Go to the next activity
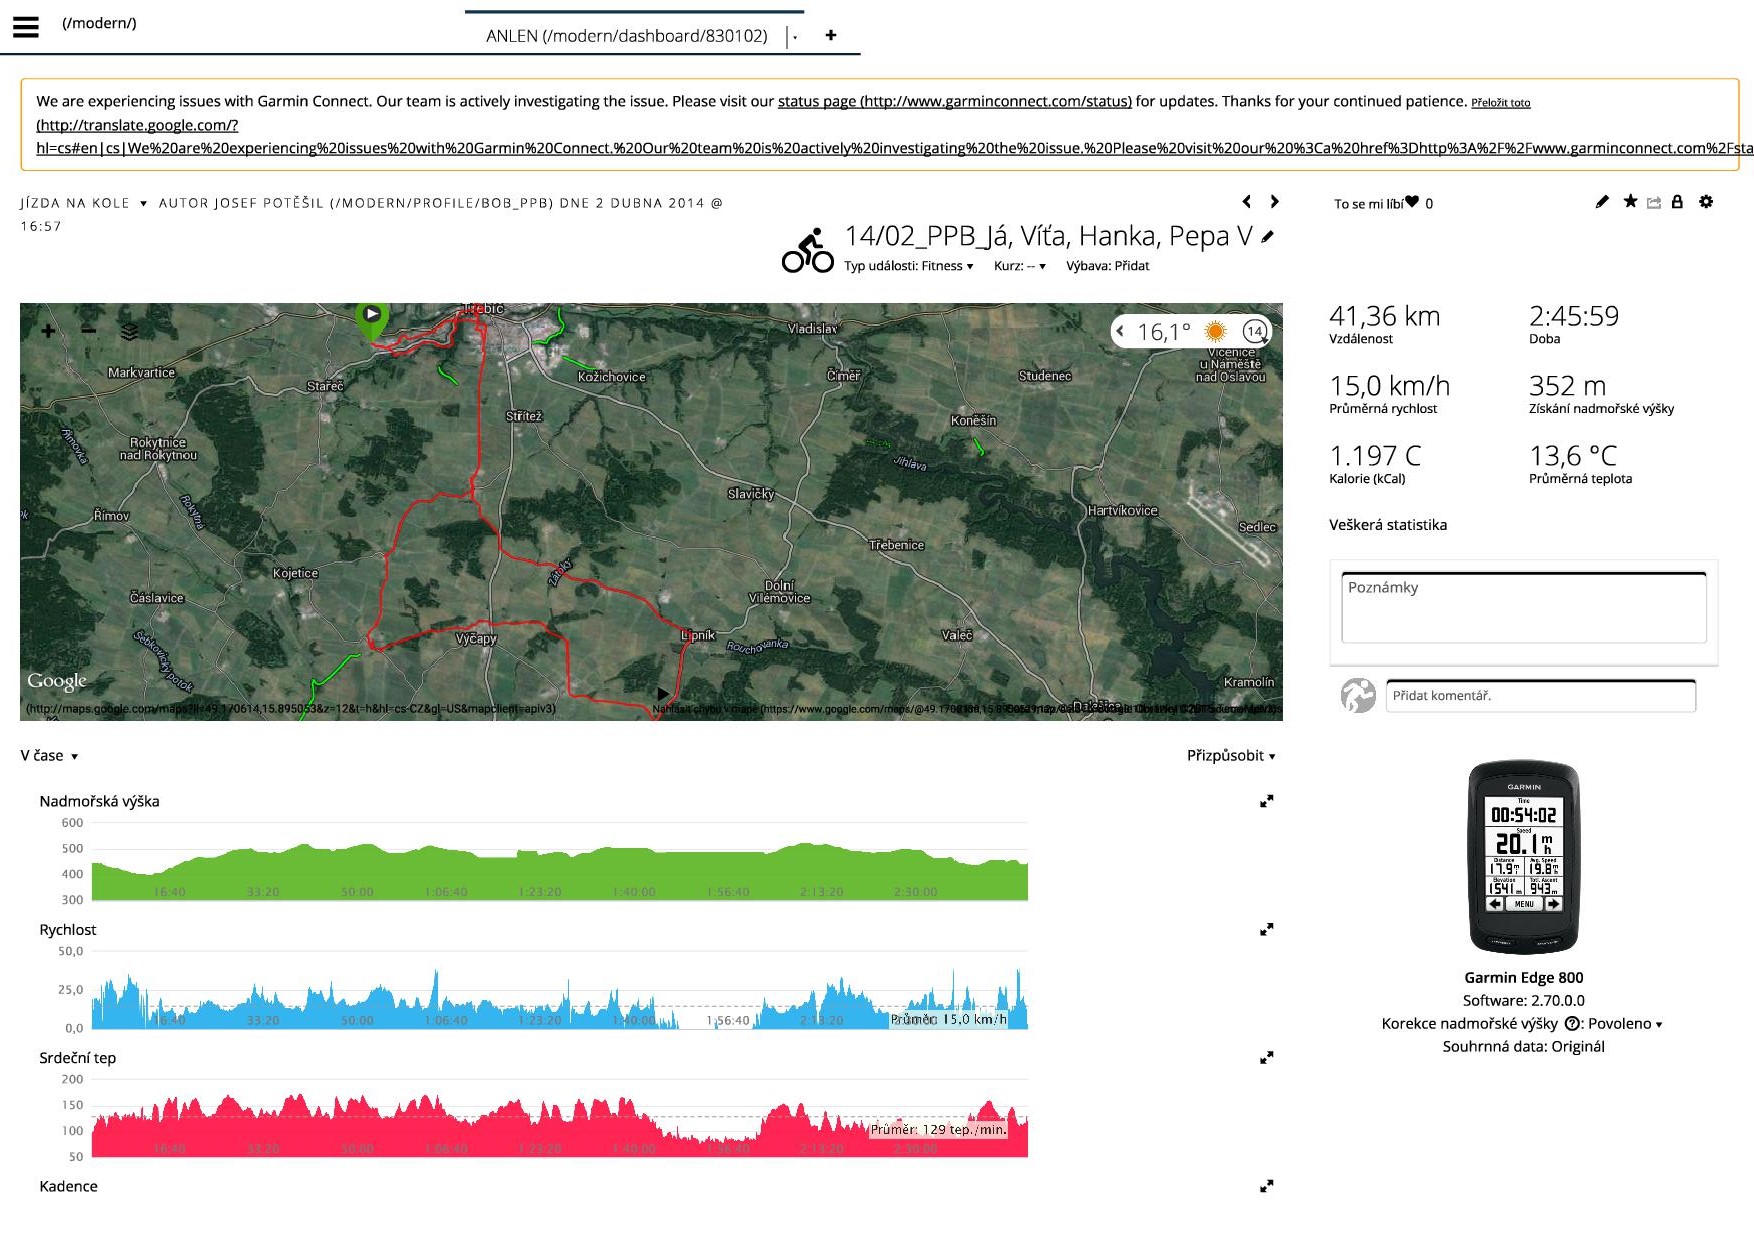Image resolution: width=1754 pixels, height=1240 pixels. [1274, 202]
